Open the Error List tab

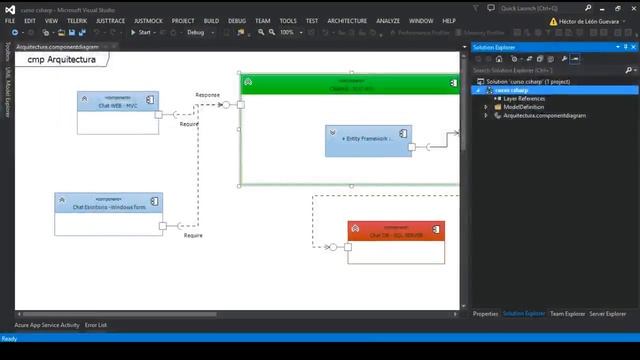(x=96, y=325)
